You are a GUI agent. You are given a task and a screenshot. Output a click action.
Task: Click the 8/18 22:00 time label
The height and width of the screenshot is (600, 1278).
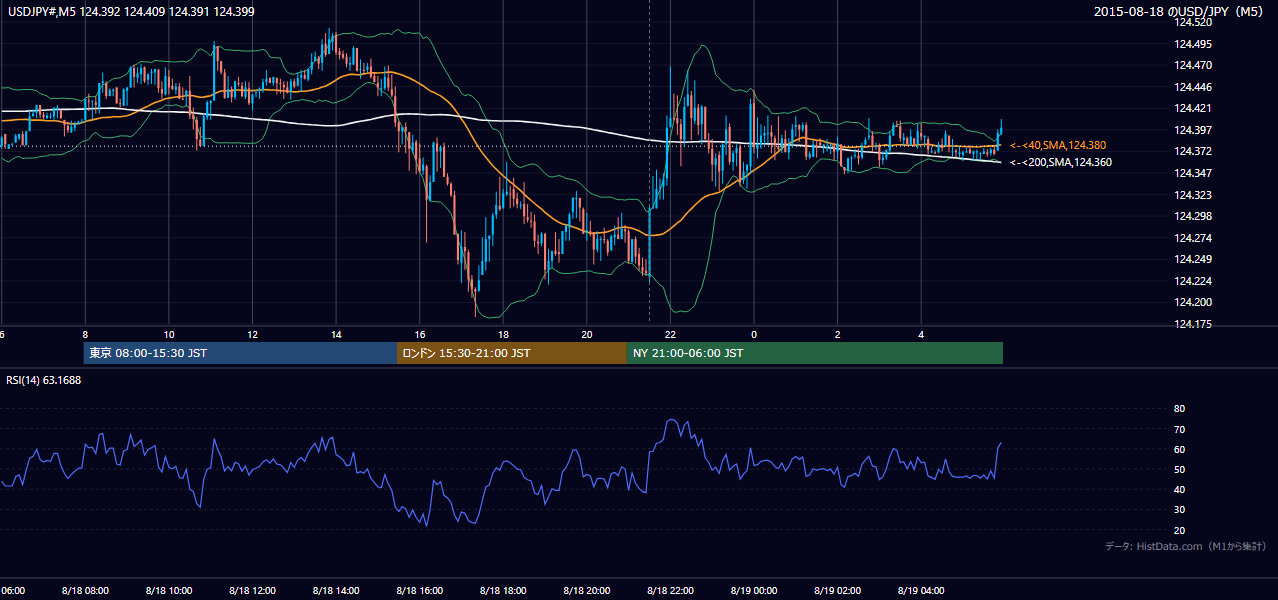(670, 591)
